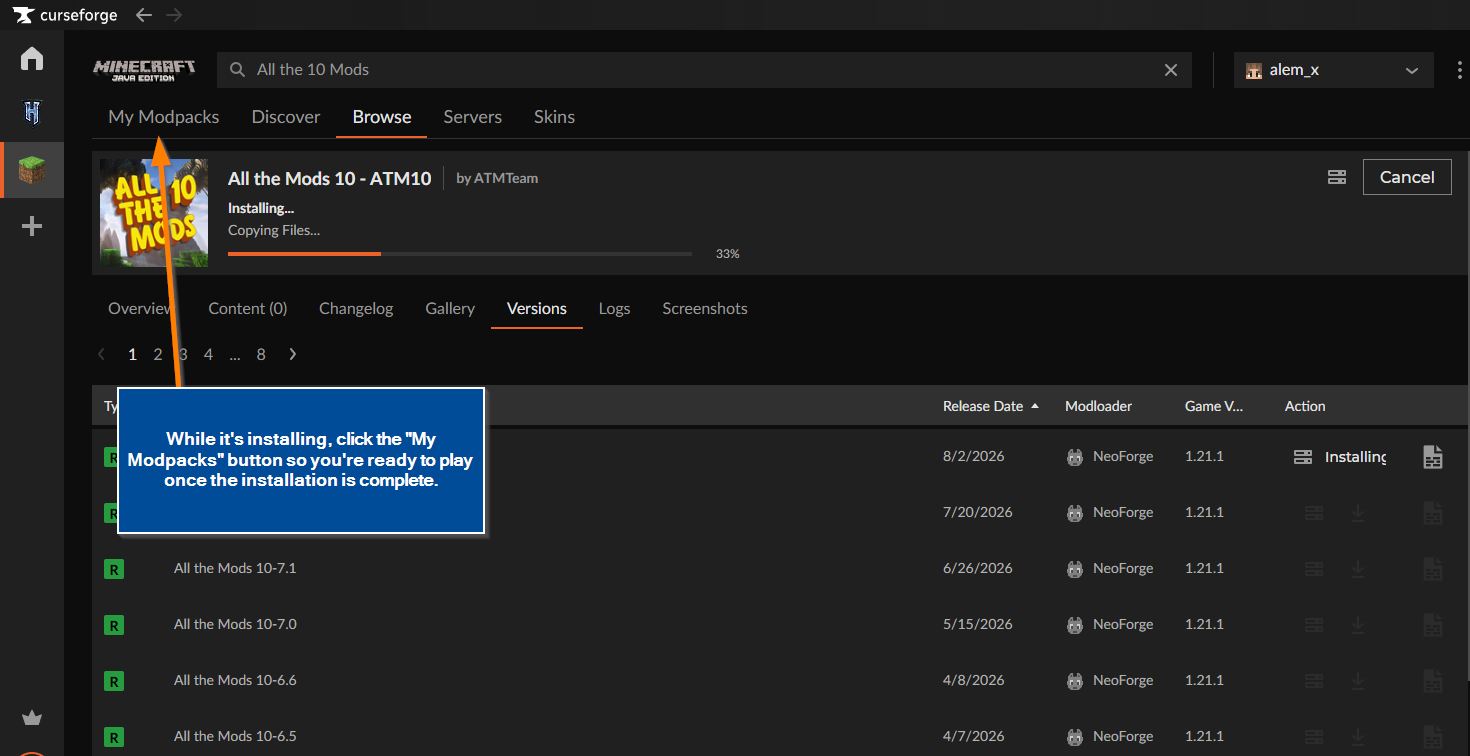
Task: Open the alem_x account dropdown
Action: click(x=1333, y=70)
